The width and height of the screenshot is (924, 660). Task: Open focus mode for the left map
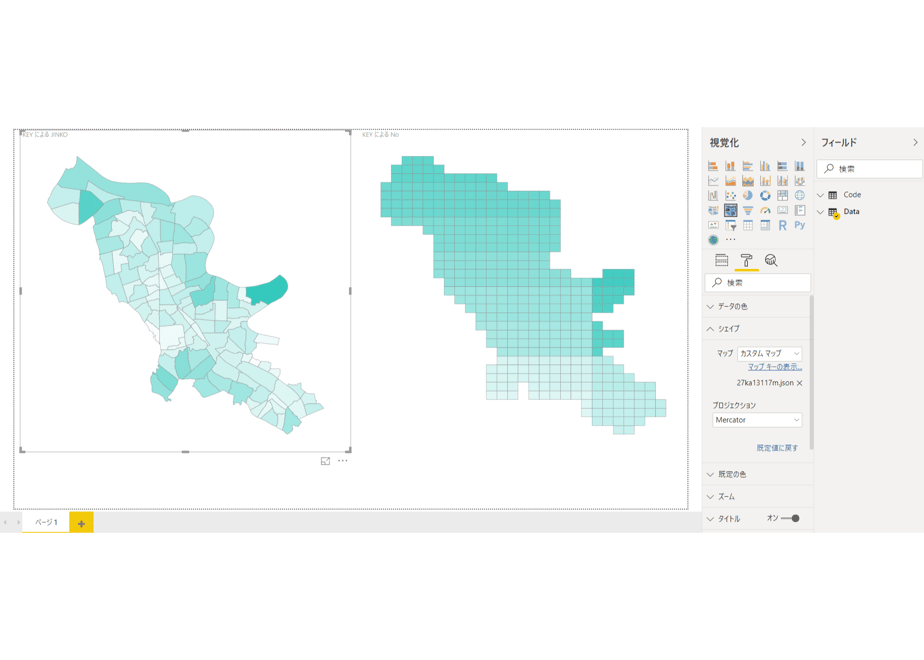point(325,461)
